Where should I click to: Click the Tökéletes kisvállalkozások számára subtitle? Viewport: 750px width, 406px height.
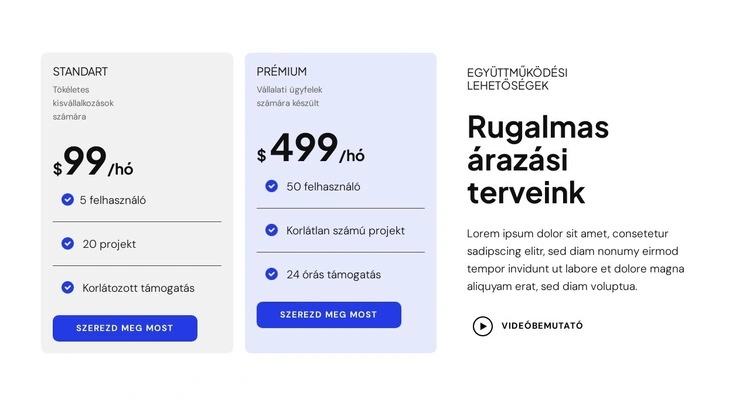pyautogui.click(x=83, y=103)
